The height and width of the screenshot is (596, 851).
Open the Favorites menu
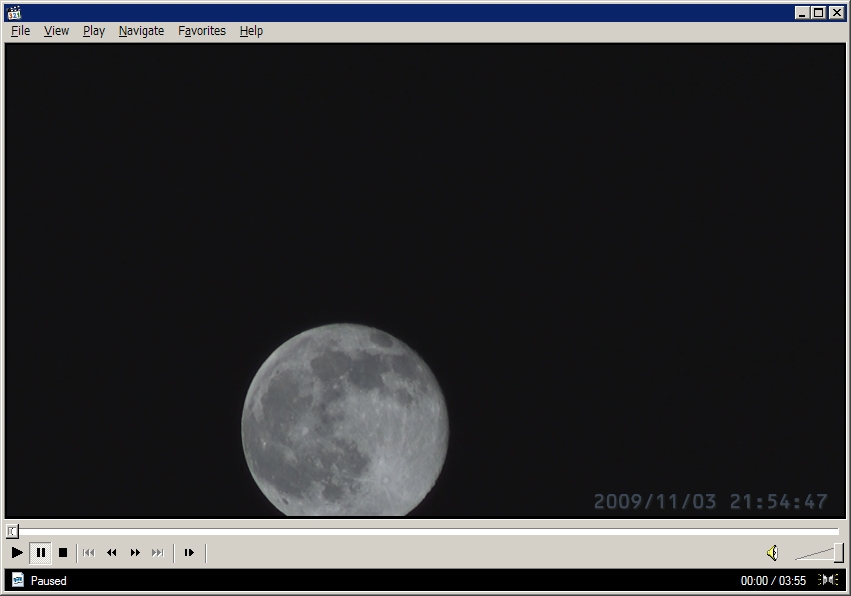(x=202, y=31)
